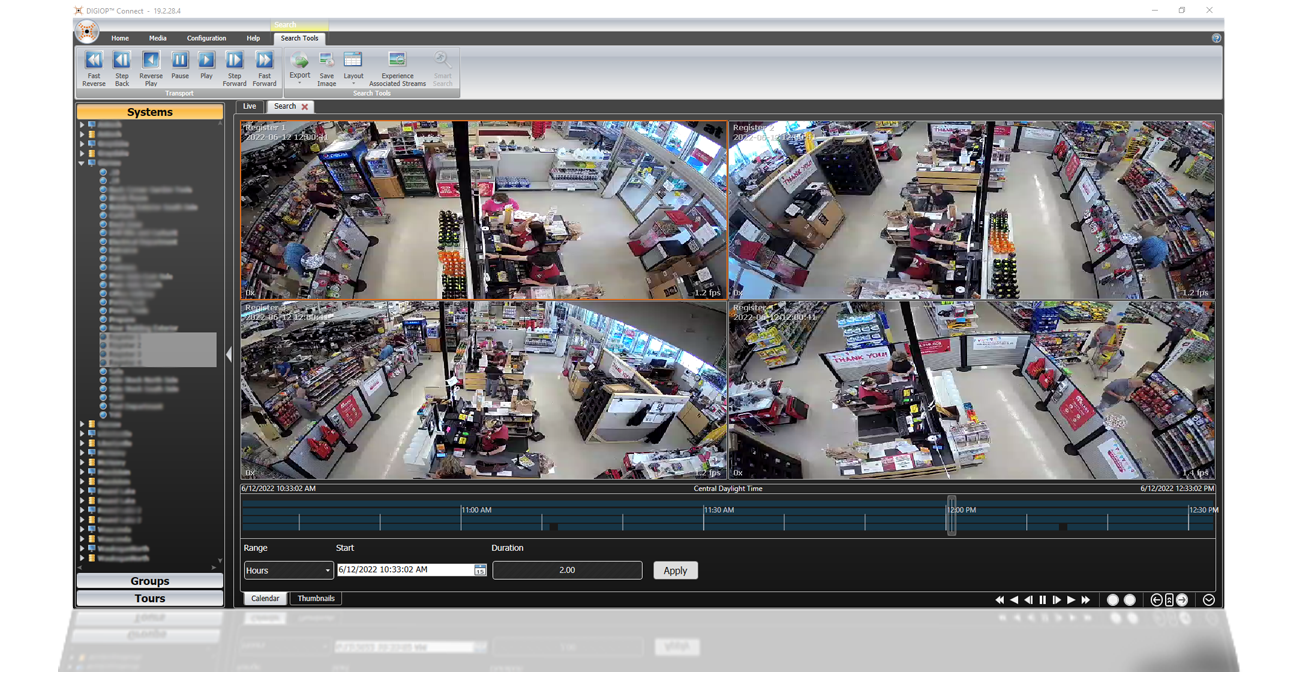Click the Systems tree scroll-down arrow
The height and width of the screenshot is (679, 1303).
(x=219, y=561)
